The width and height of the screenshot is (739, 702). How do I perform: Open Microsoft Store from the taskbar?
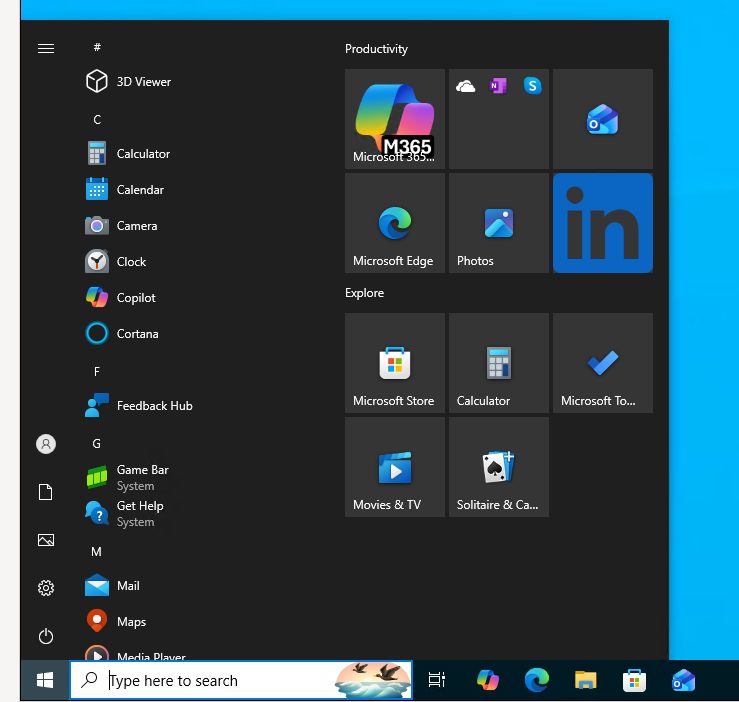pyautogui.click(x=634, y=680)
